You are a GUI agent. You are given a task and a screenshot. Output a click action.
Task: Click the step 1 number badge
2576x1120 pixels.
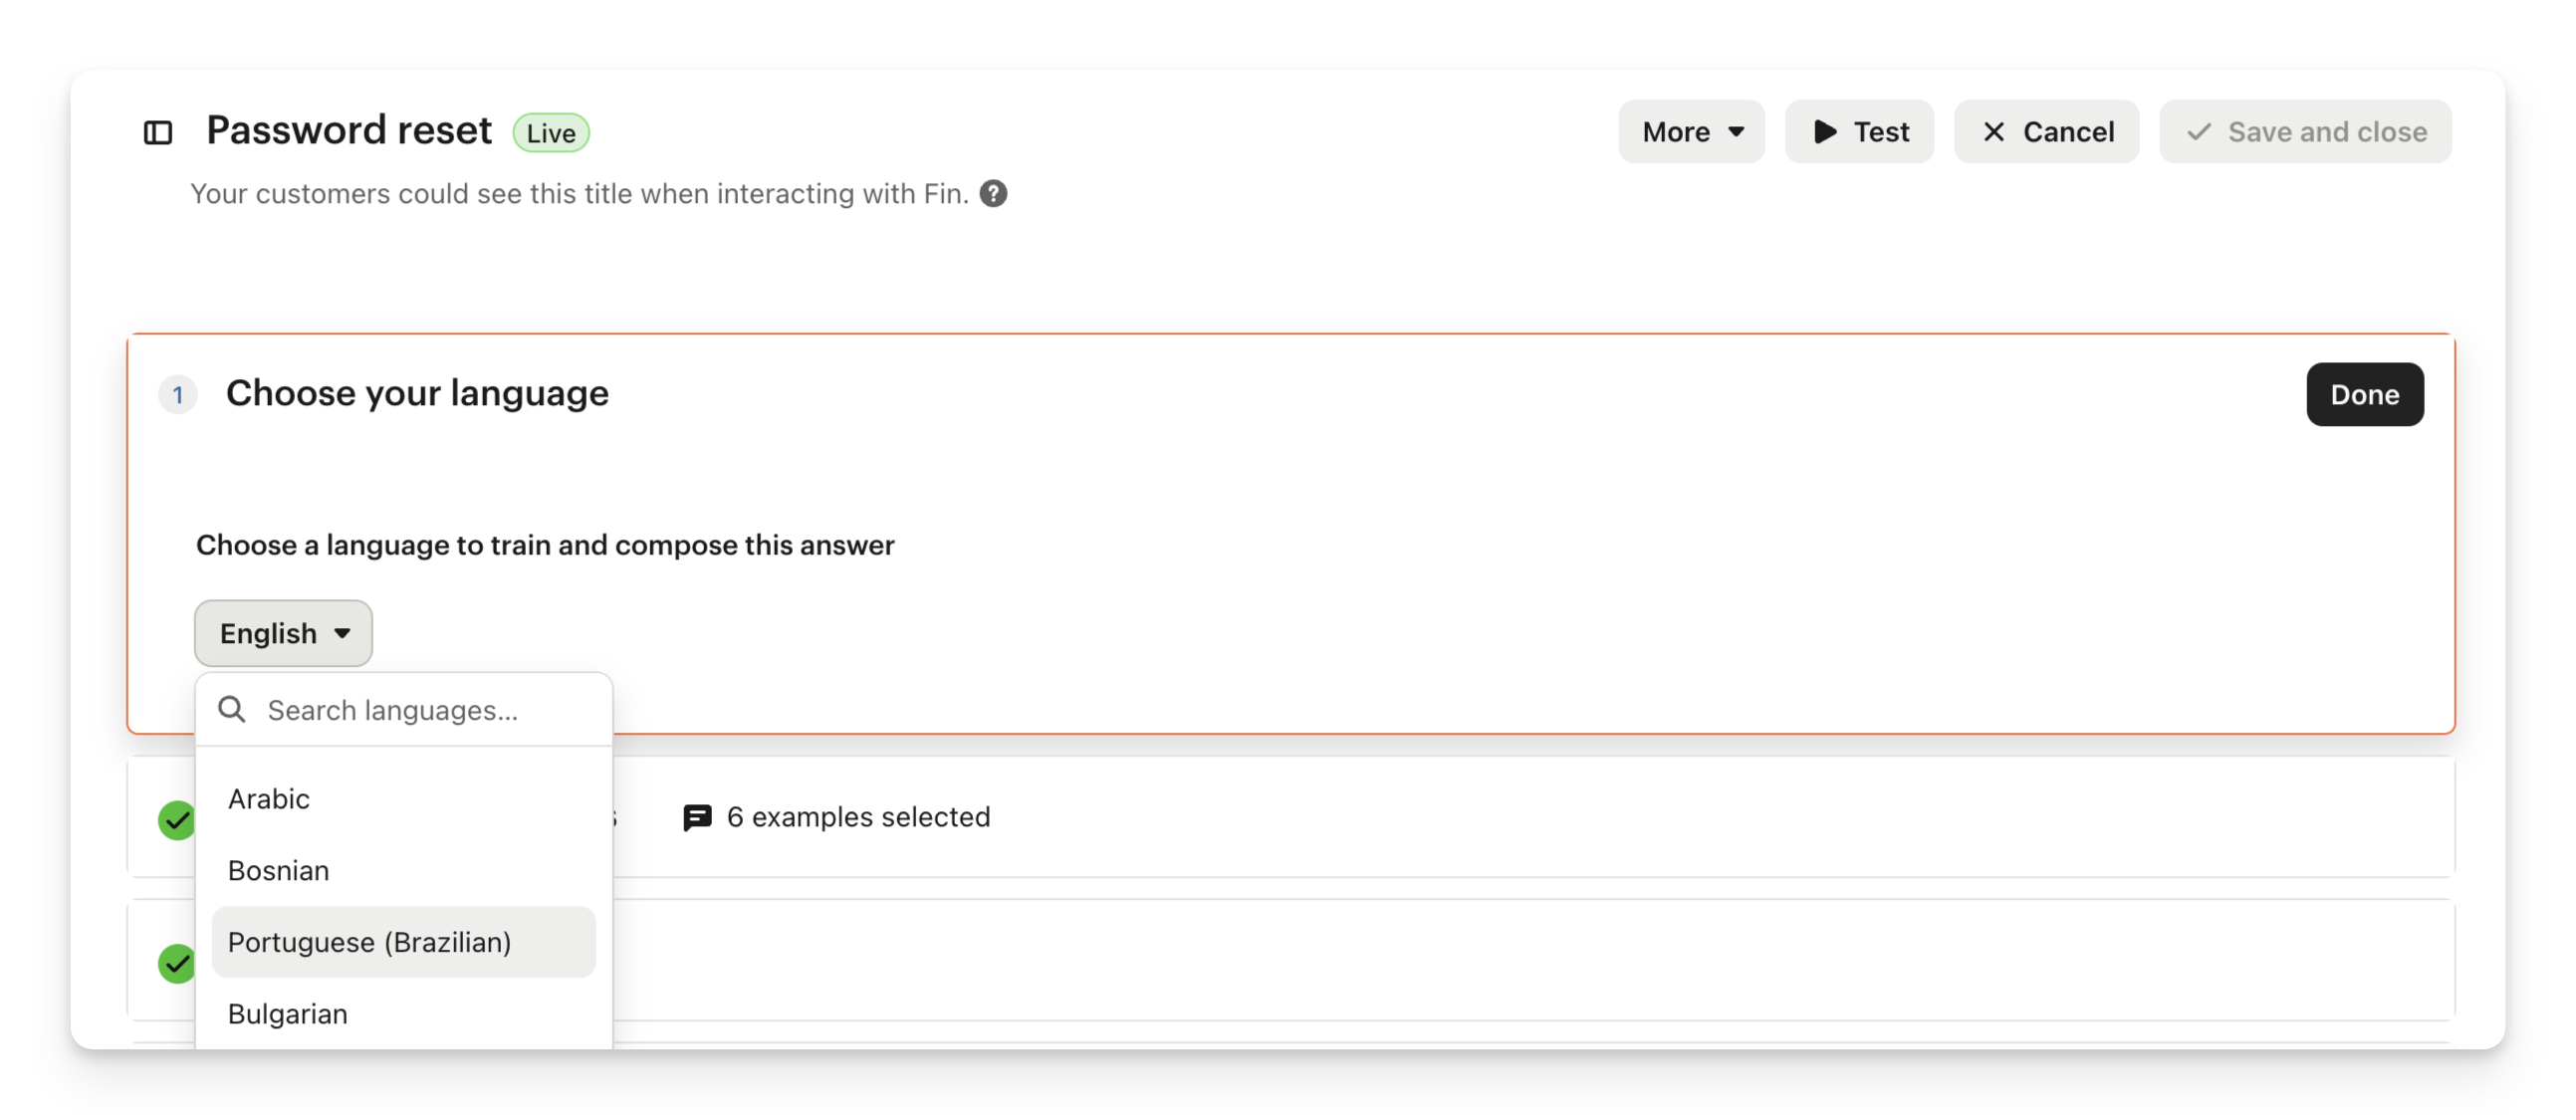[178, 394]
